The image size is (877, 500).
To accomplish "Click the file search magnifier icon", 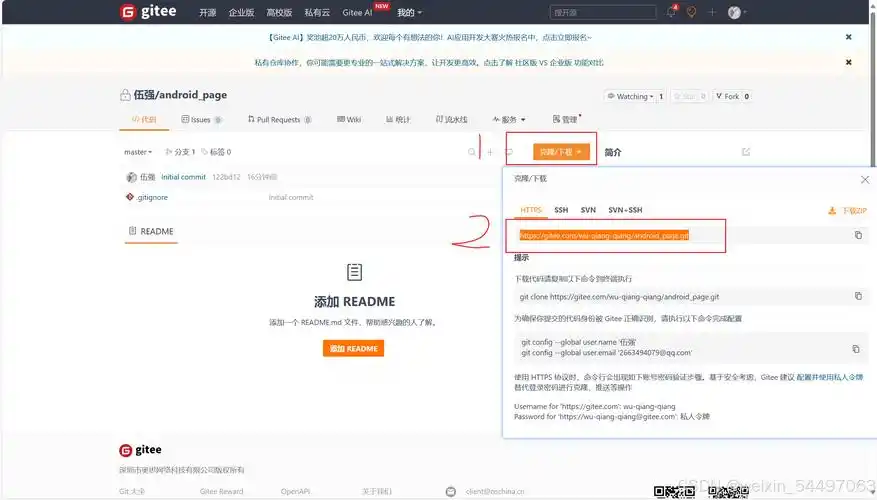I will click(471, 152).
